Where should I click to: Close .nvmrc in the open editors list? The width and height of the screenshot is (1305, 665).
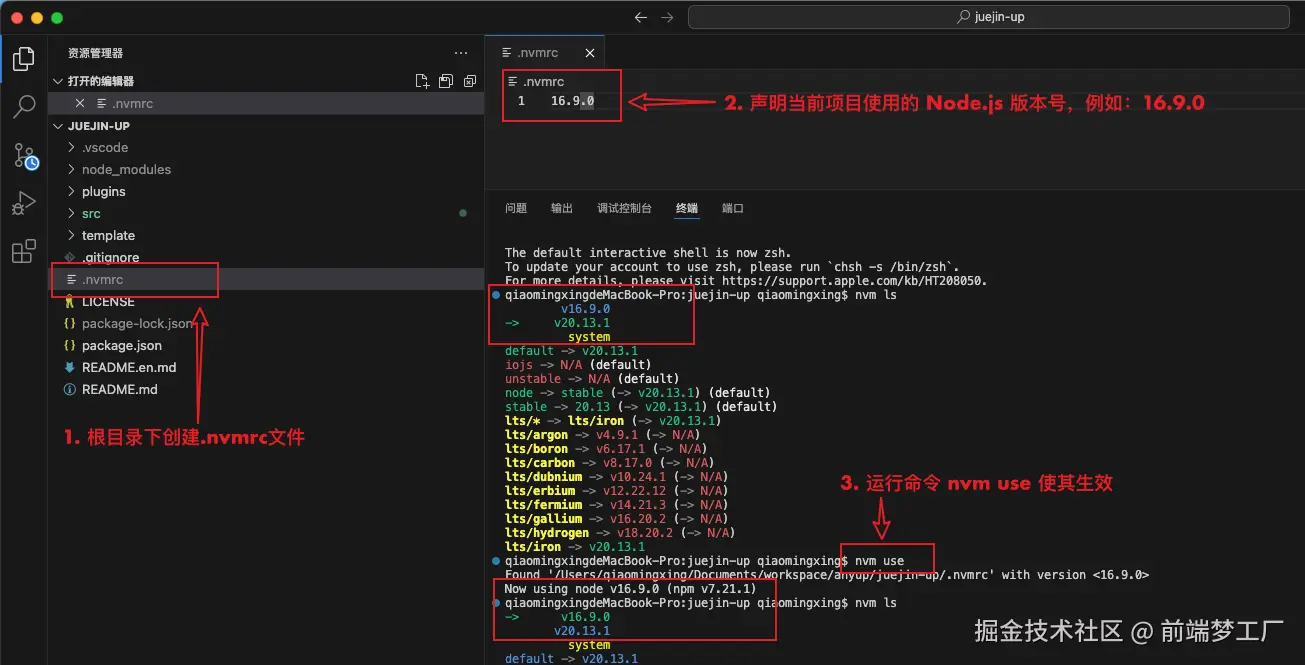tap(80, 104)
